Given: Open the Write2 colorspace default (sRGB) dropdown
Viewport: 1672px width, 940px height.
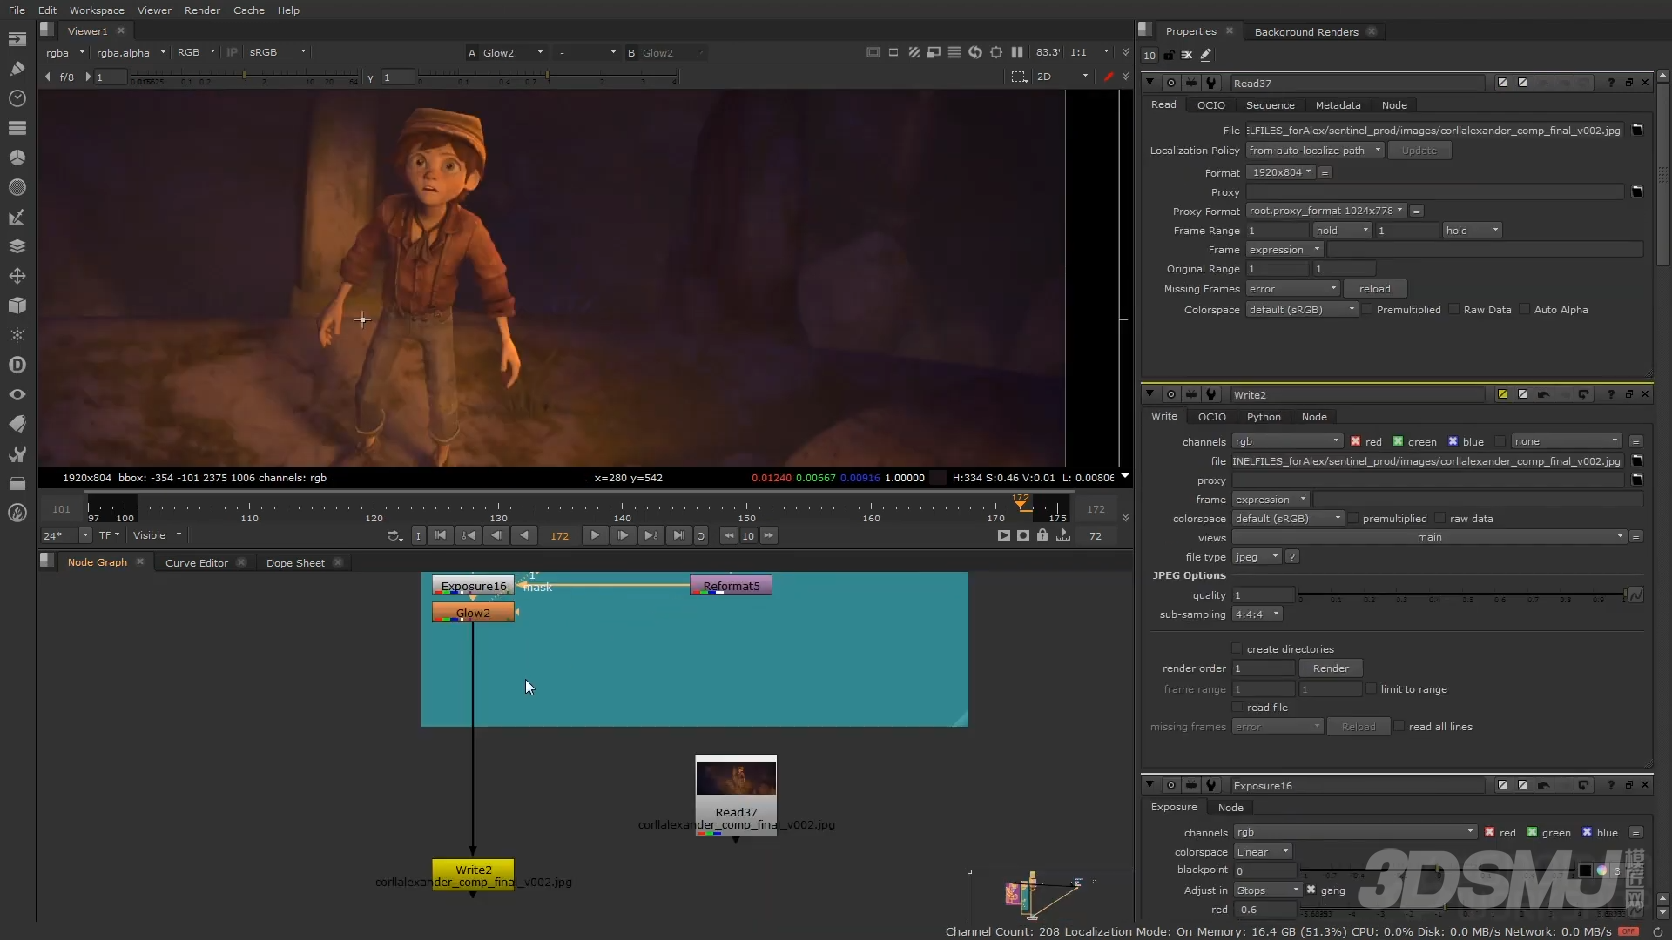Looking at the screenshot, I should tap(1288, 518).
